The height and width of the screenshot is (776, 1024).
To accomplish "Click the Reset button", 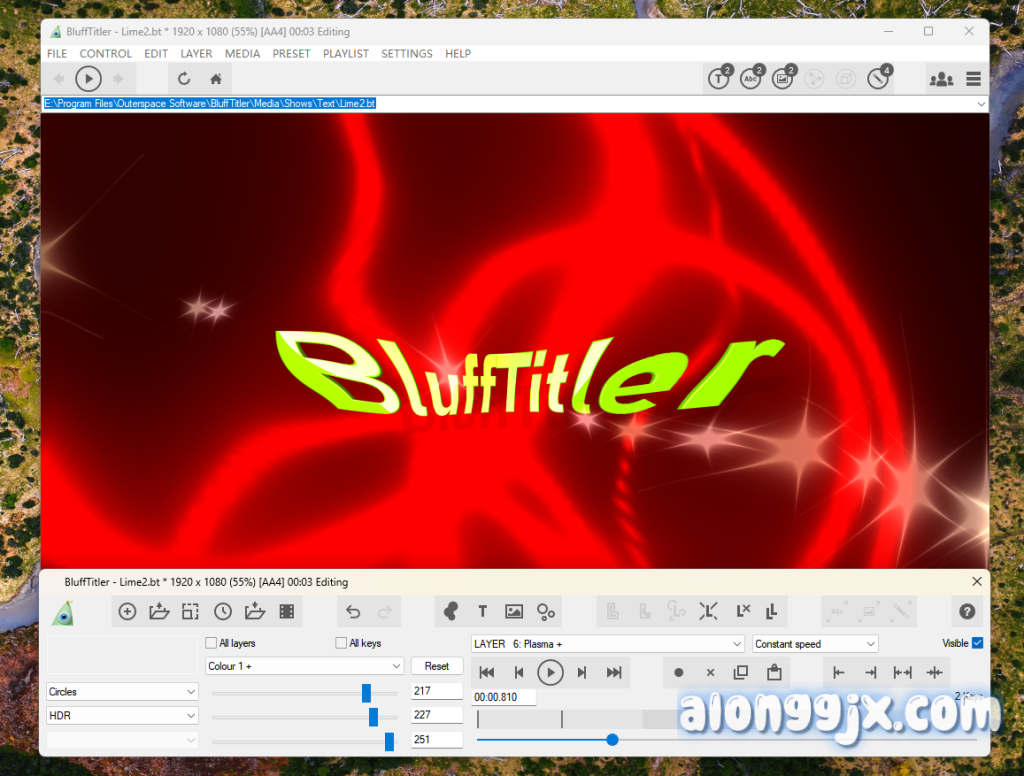I will click(x=437, y=666).
